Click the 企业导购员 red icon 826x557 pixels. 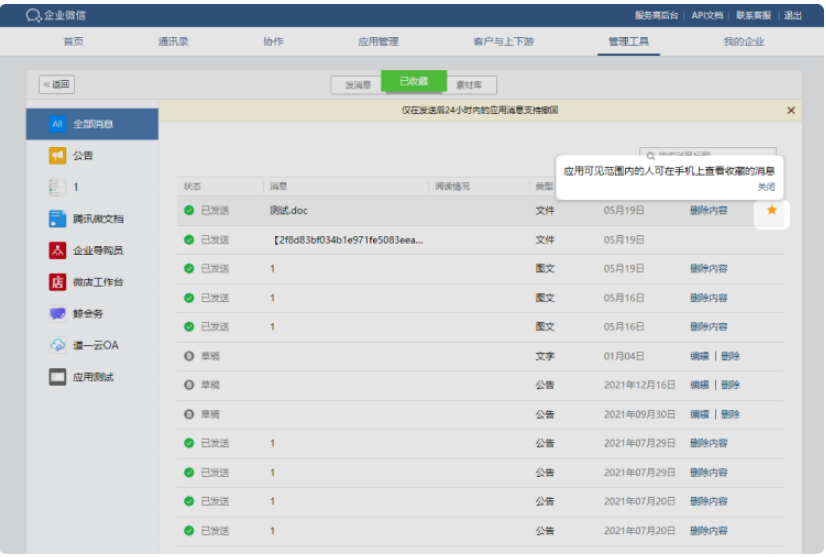[x=58, y=250]
